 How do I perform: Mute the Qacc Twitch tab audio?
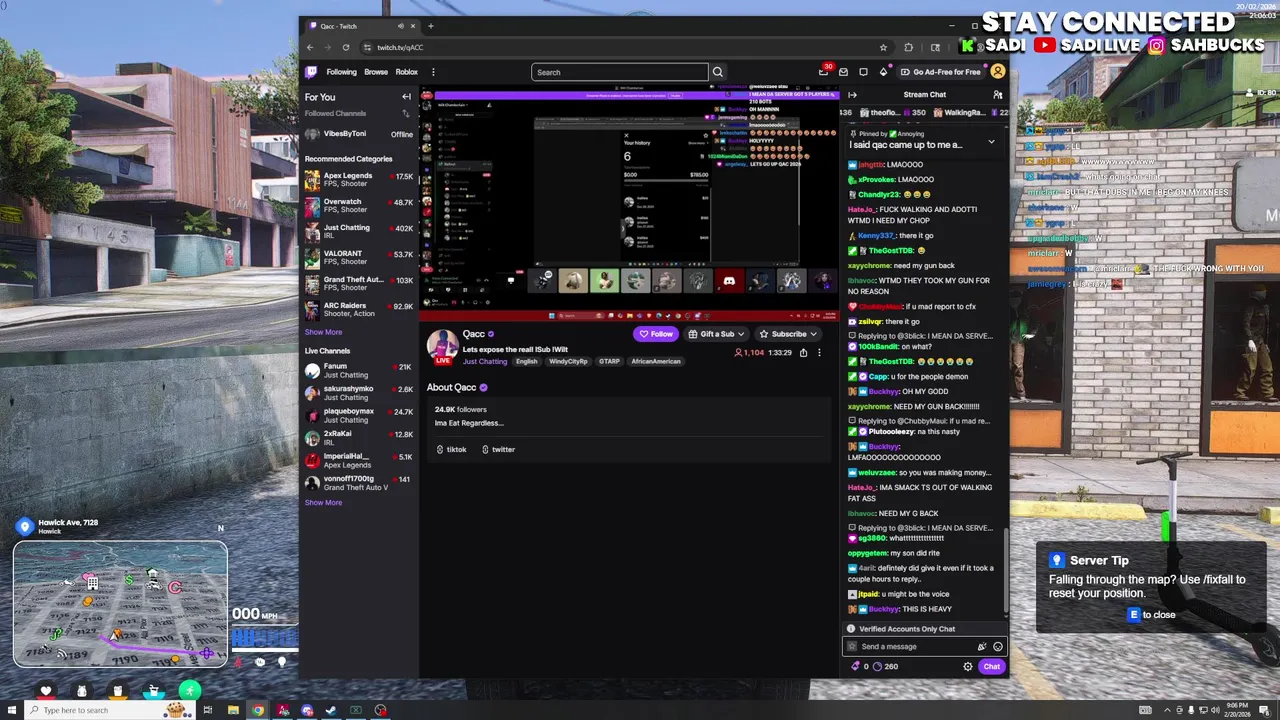coord(400,26)
